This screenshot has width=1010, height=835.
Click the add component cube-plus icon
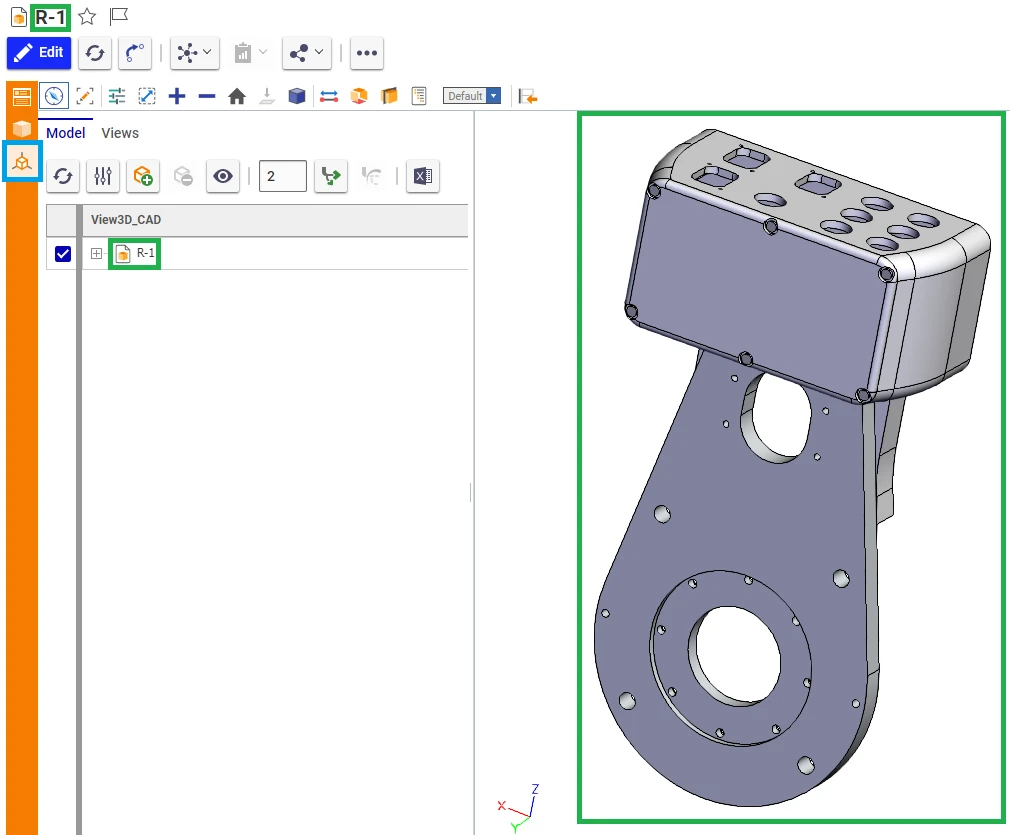(x=143, y=176)
